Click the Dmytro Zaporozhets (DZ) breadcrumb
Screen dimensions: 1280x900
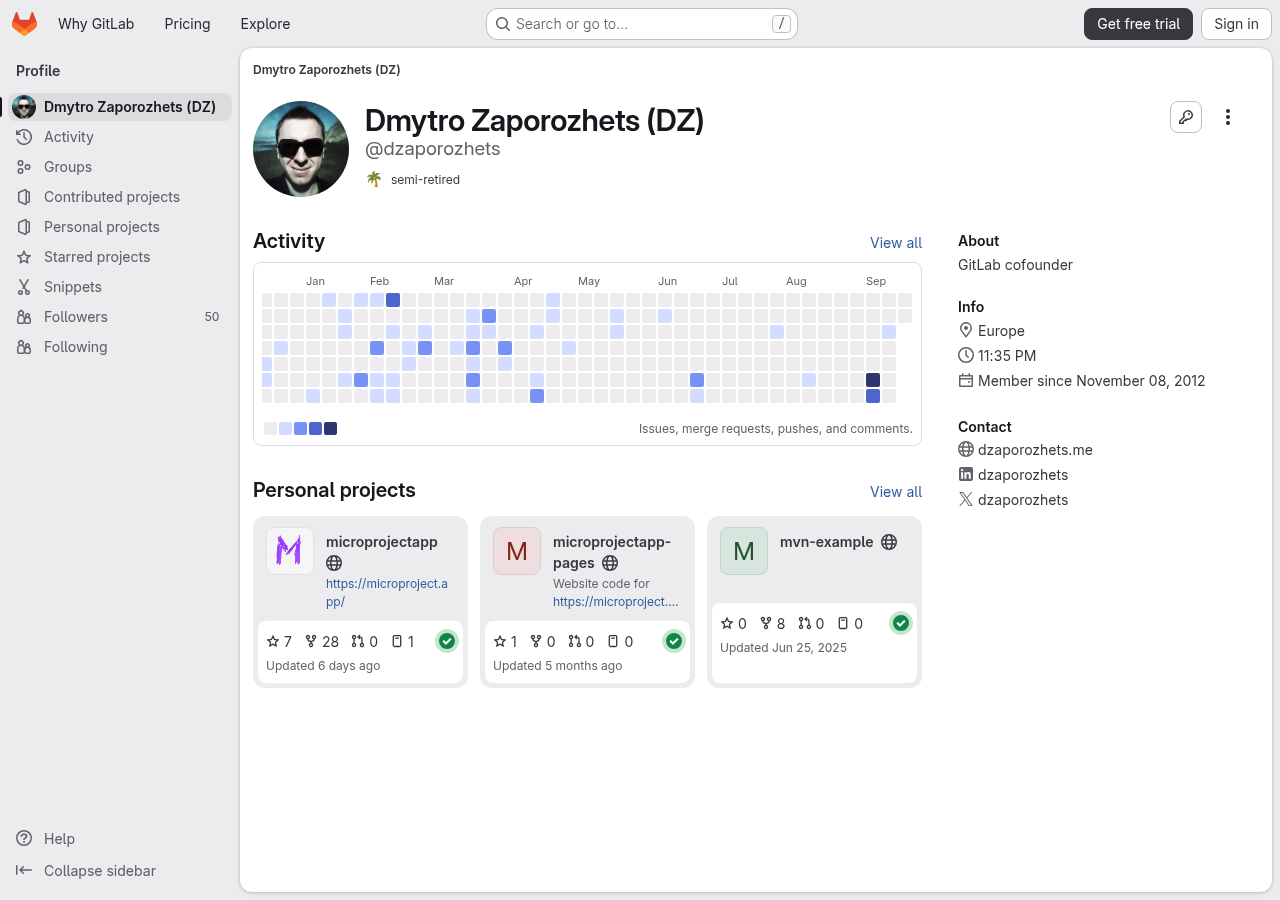(327, 70)
